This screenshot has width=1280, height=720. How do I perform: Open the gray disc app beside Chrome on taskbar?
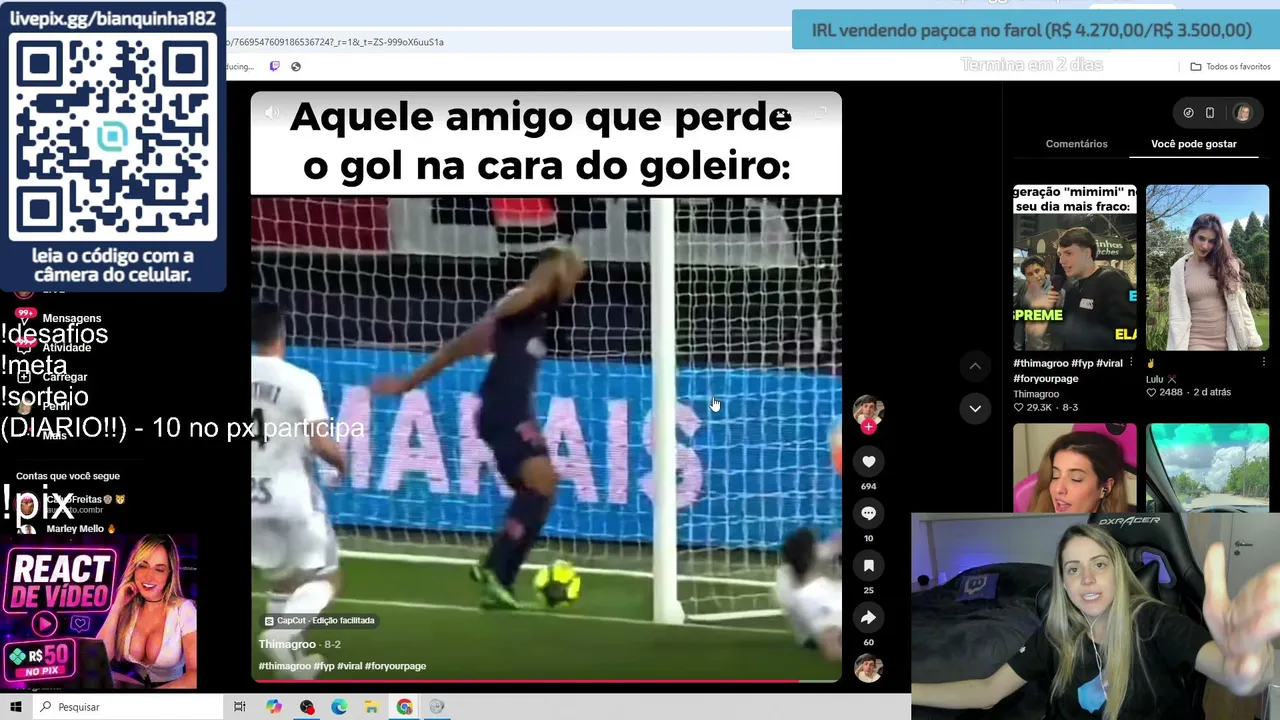(436, 707)
